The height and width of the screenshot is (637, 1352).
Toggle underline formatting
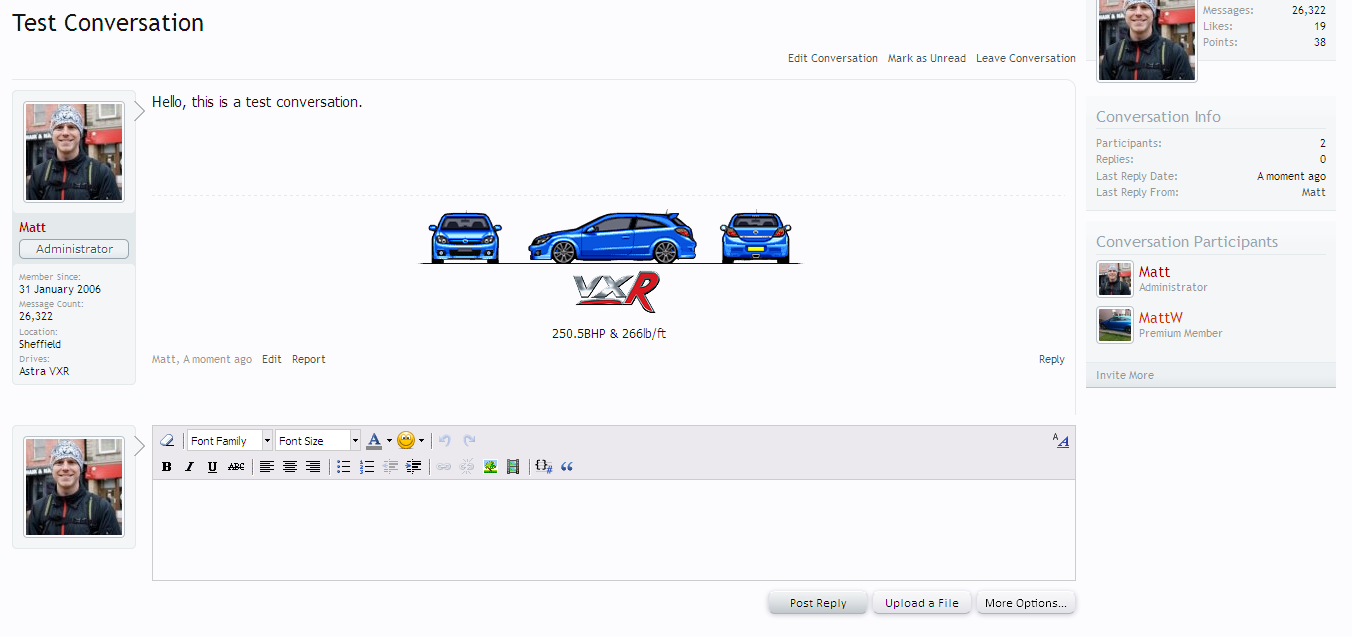pyautogui.click(x=212, y=466)
